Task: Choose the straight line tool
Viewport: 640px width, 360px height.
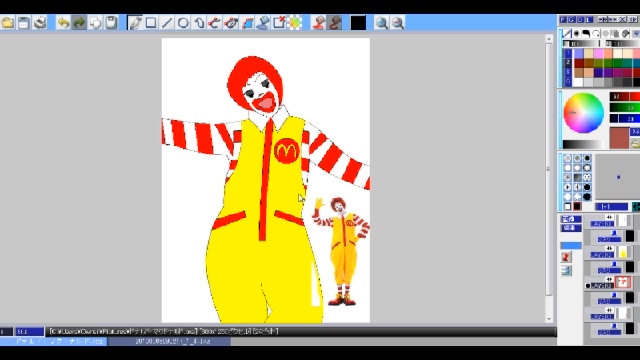Action: point(167,22)
